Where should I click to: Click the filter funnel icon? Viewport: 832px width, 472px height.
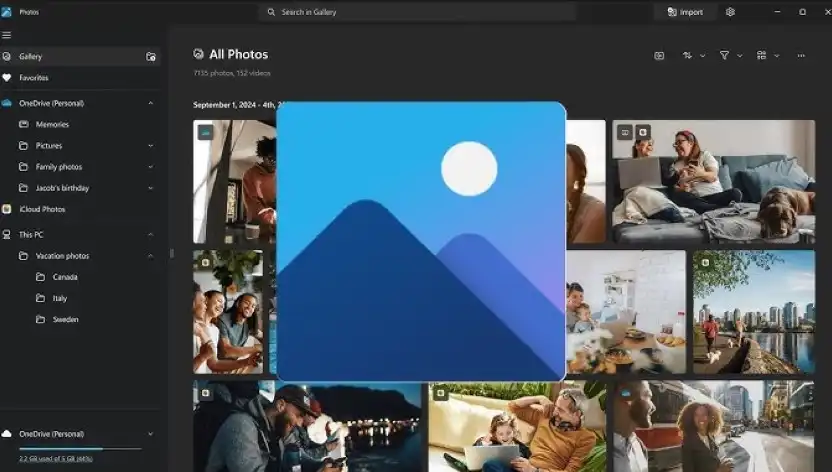tap(724, 56)
